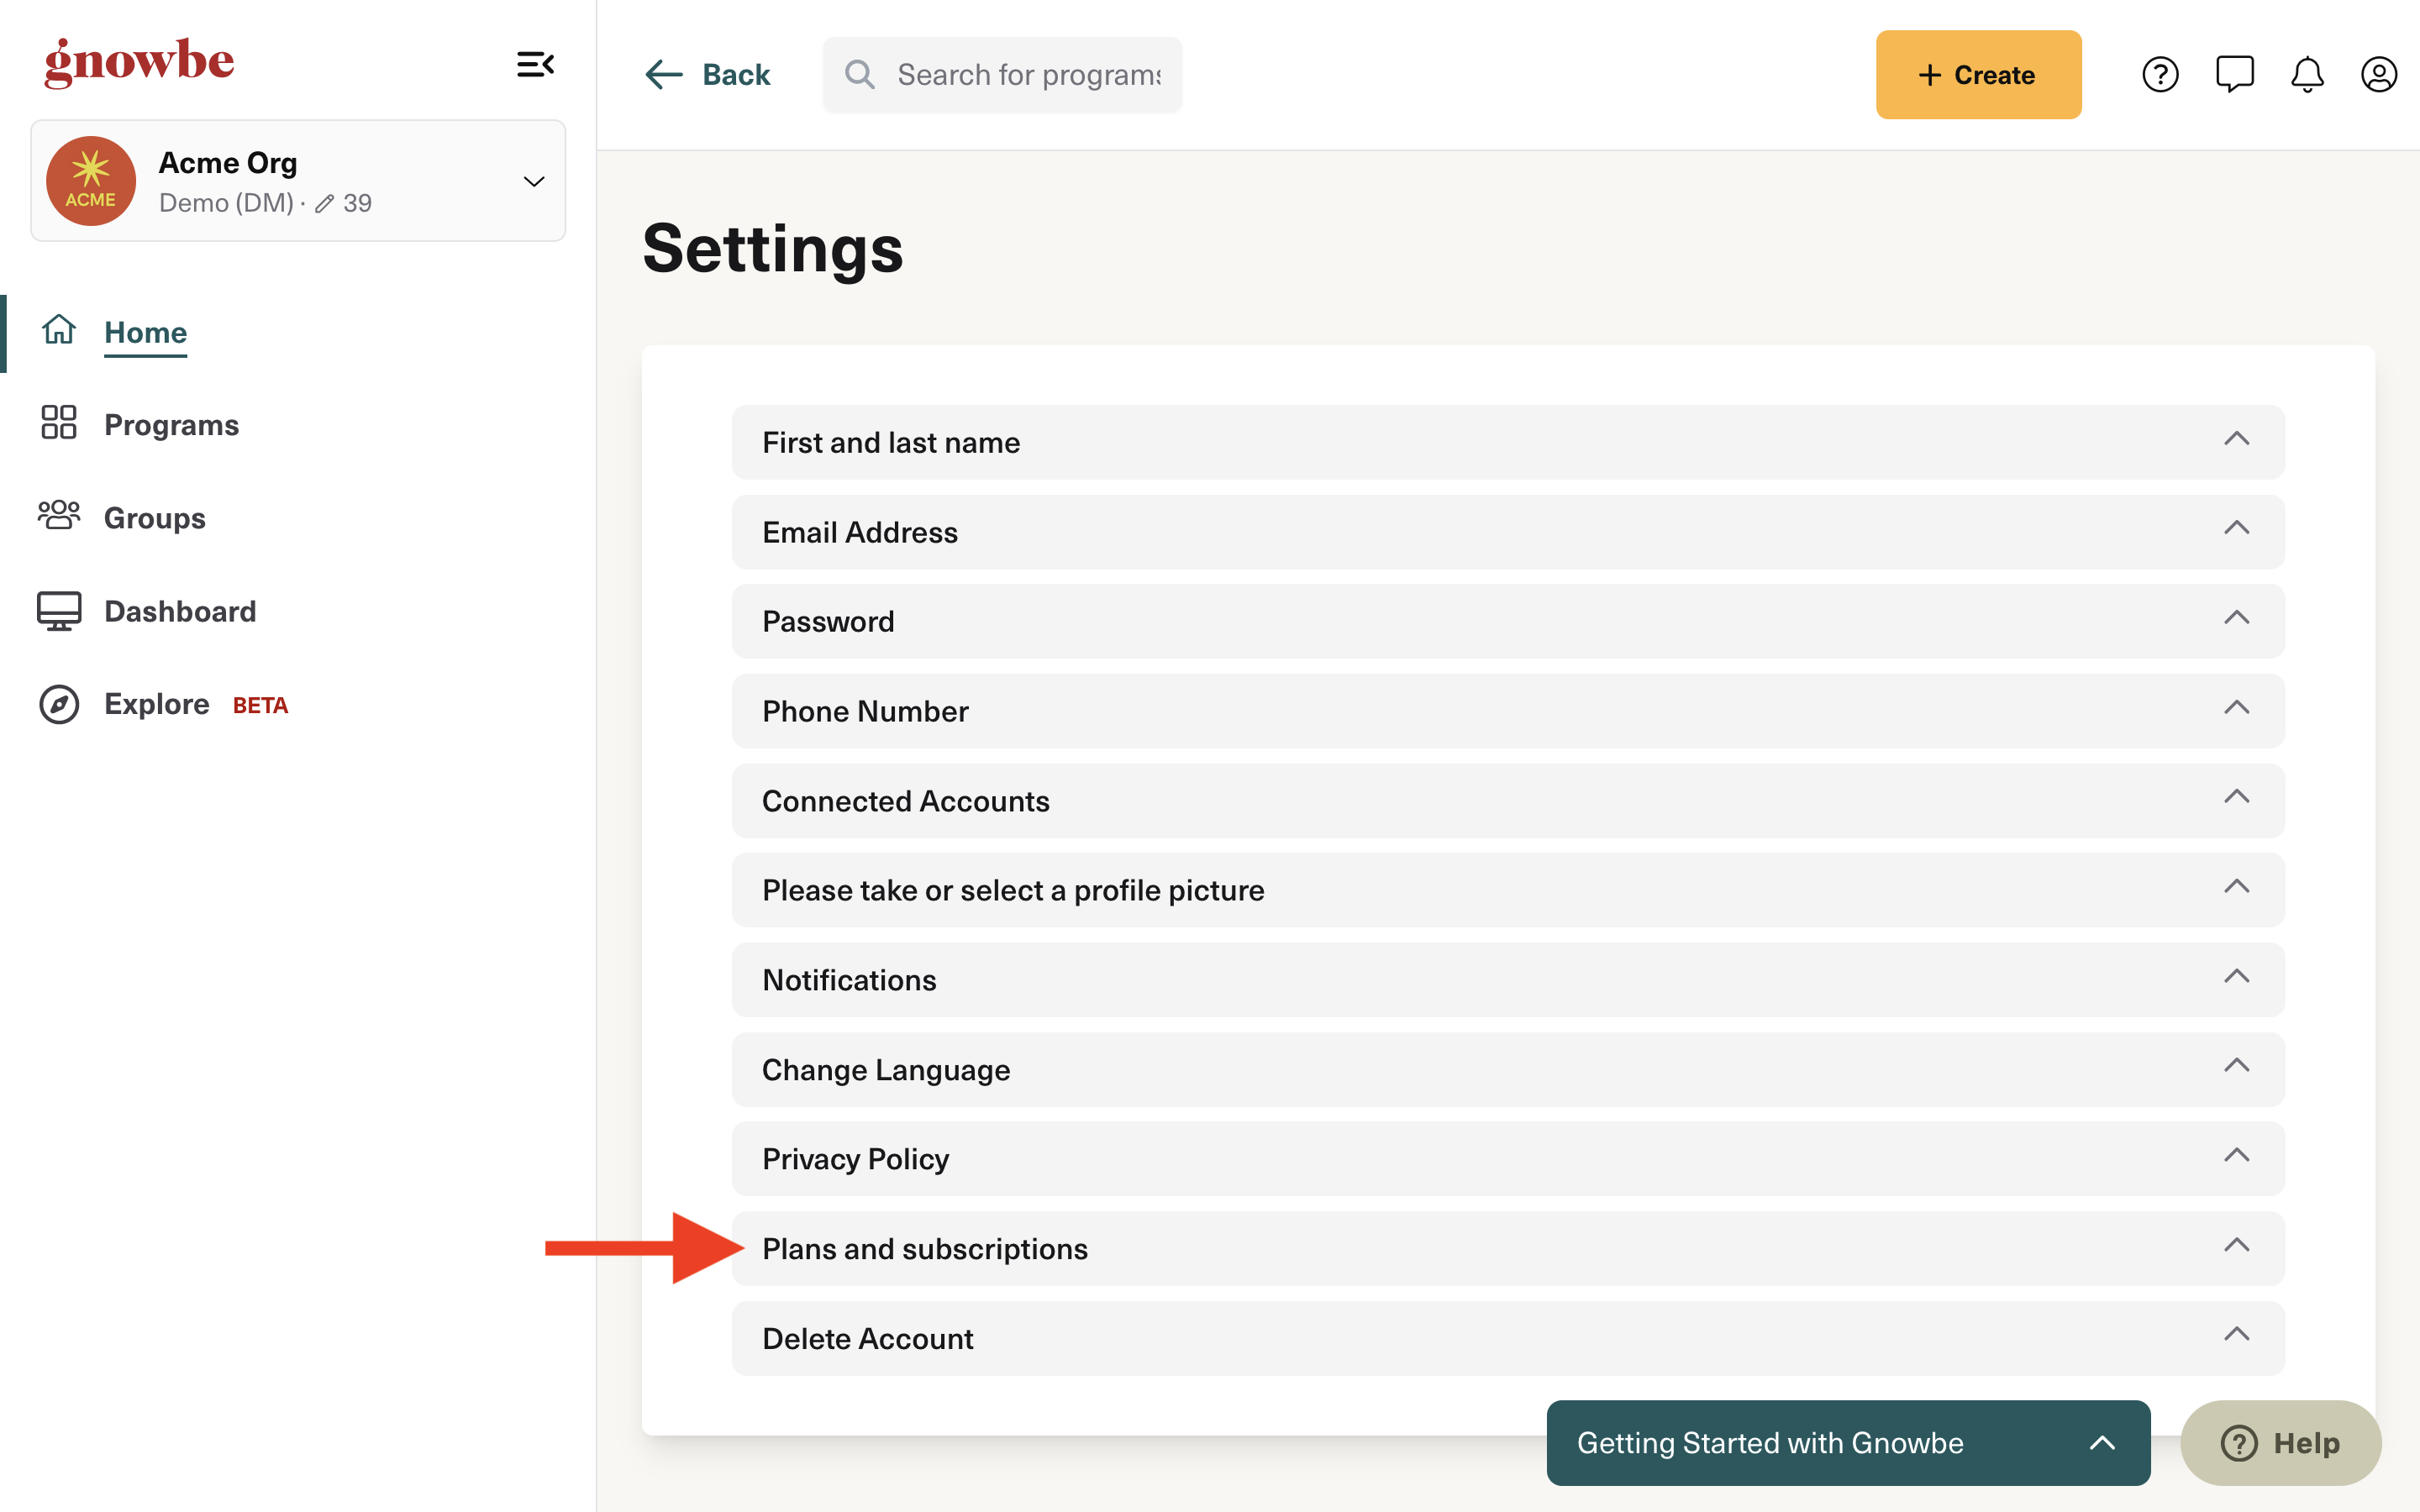Image resolution: width=2420 pixels, height=1512 pixels.
Task: Expand Privacy Policy section
Action: (1508, 1159)
